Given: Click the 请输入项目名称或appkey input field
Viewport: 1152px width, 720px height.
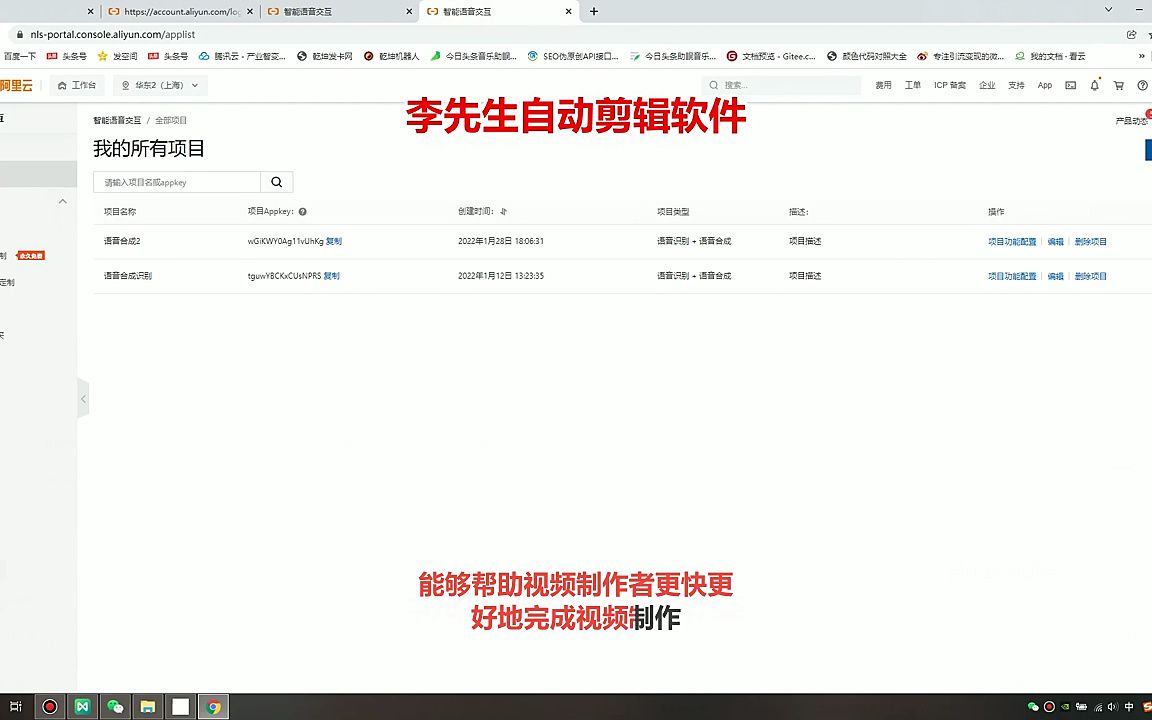Looking at the screenshot, I should 170,182.
